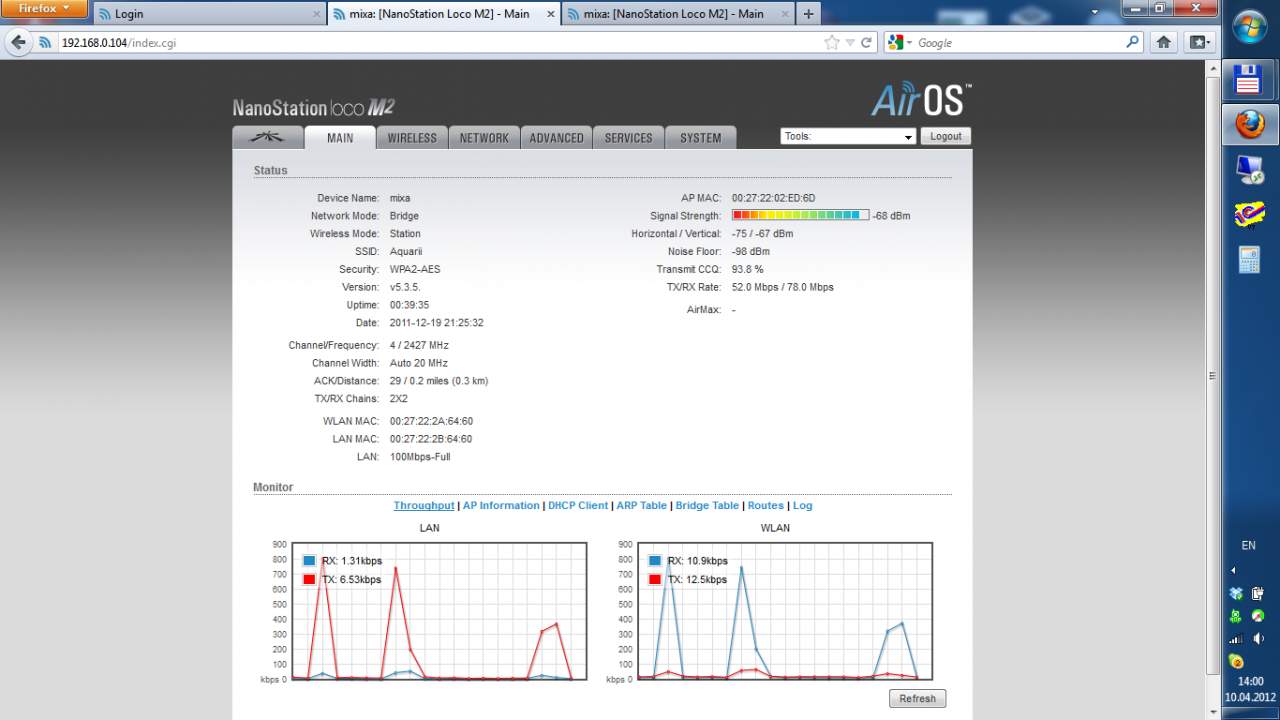1280x720 pixels.
Task: Click the Transmit CCQ value 93.8 %
Action: [748, 270]
